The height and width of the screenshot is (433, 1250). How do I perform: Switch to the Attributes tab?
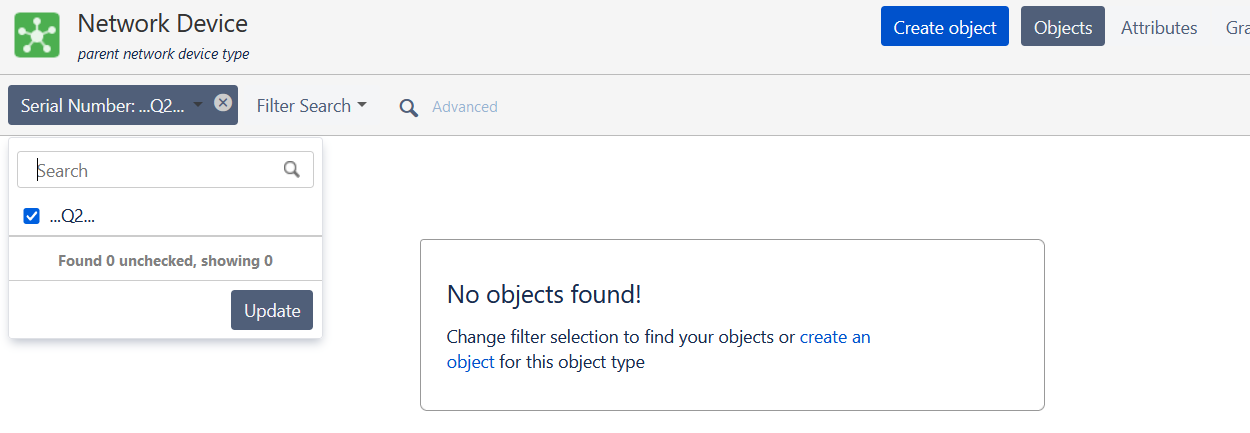pyautogui.click(x=1159, y=28)
